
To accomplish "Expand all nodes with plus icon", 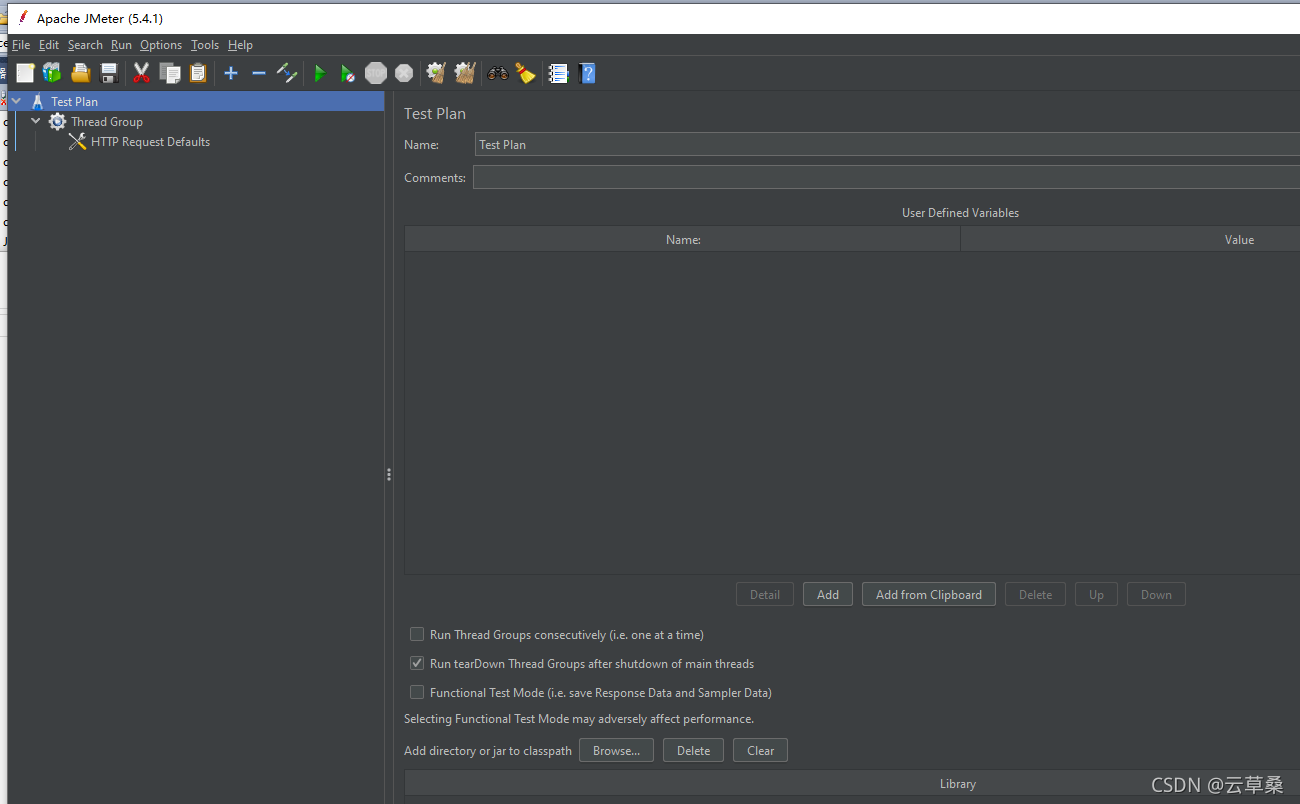I will click(231, 73).
